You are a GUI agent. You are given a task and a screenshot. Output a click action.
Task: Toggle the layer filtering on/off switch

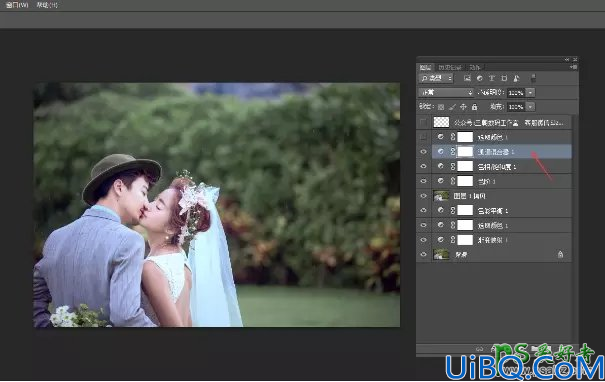point(533,78)
